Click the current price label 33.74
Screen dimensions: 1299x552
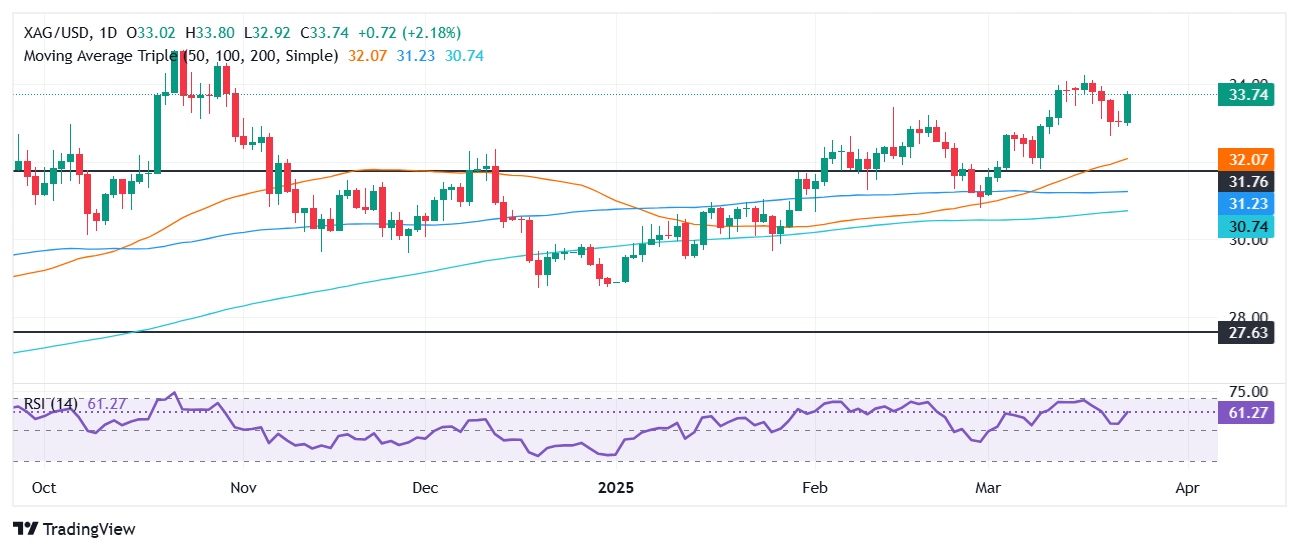[1245, 95]
